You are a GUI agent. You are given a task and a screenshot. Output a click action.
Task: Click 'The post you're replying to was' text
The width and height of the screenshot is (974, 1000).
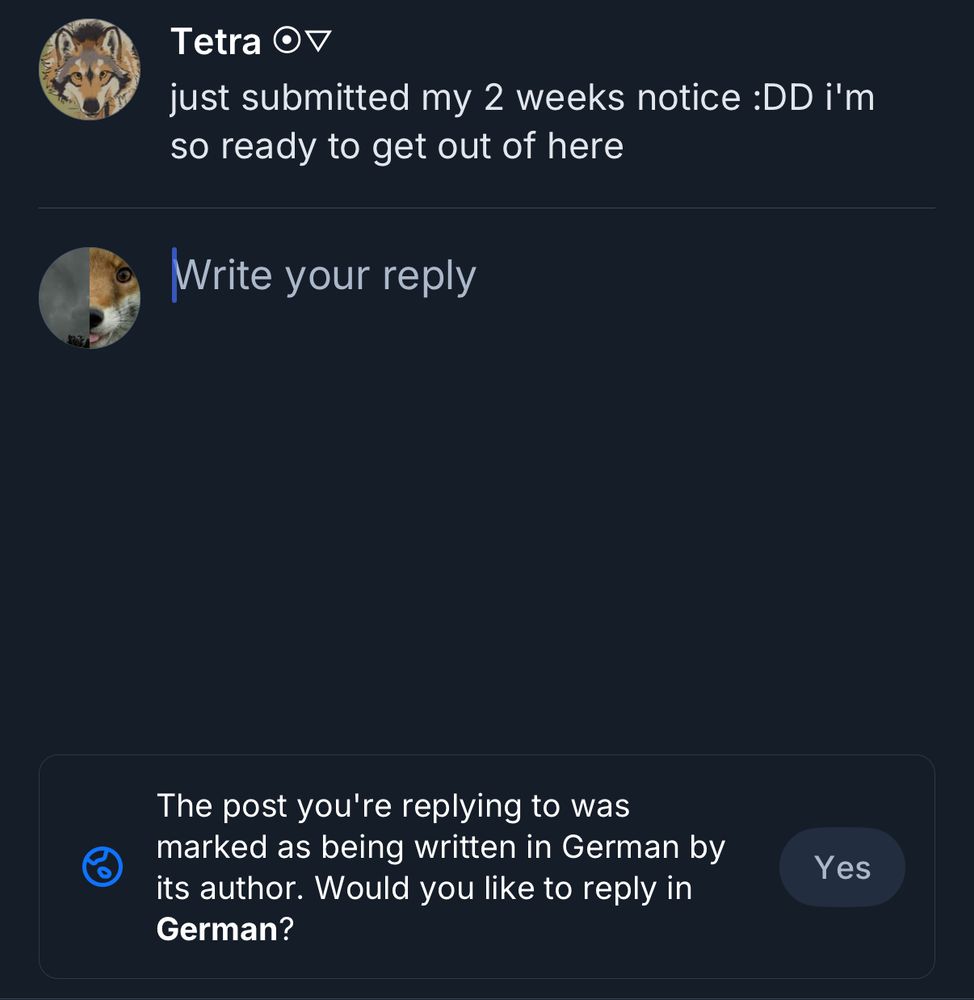pyautogui.click(x=393, y=806)
